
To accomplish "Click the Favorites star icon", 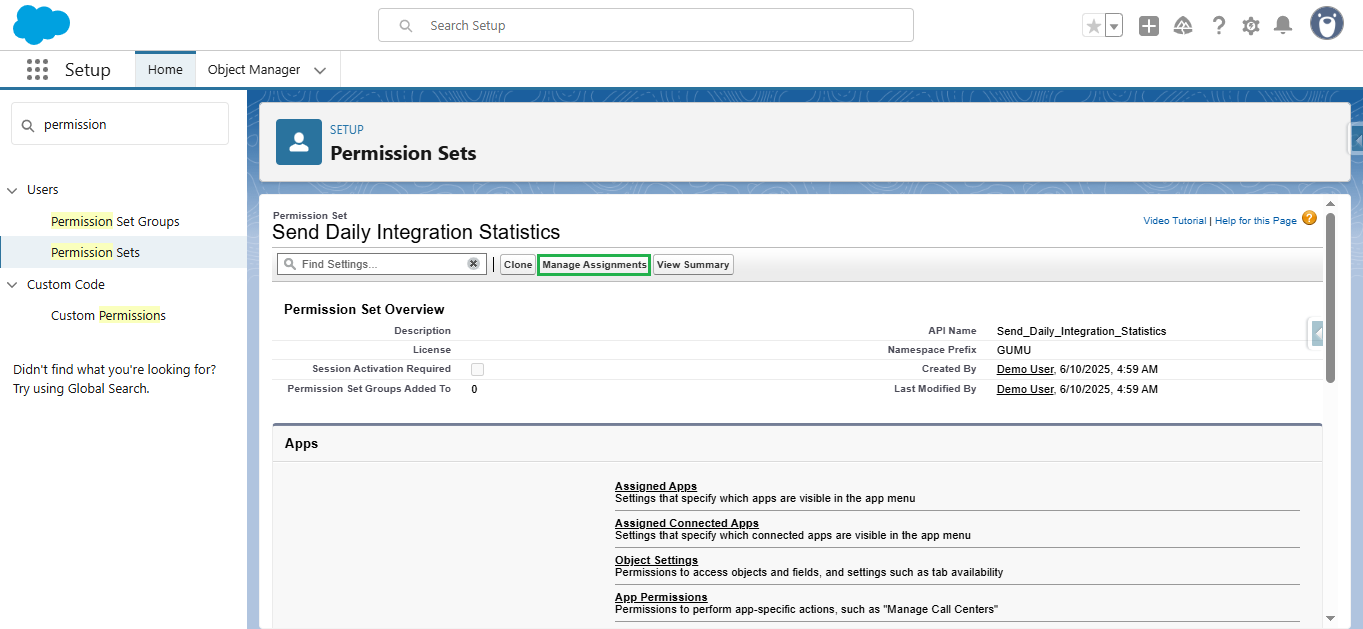I will coord(1094,26).
